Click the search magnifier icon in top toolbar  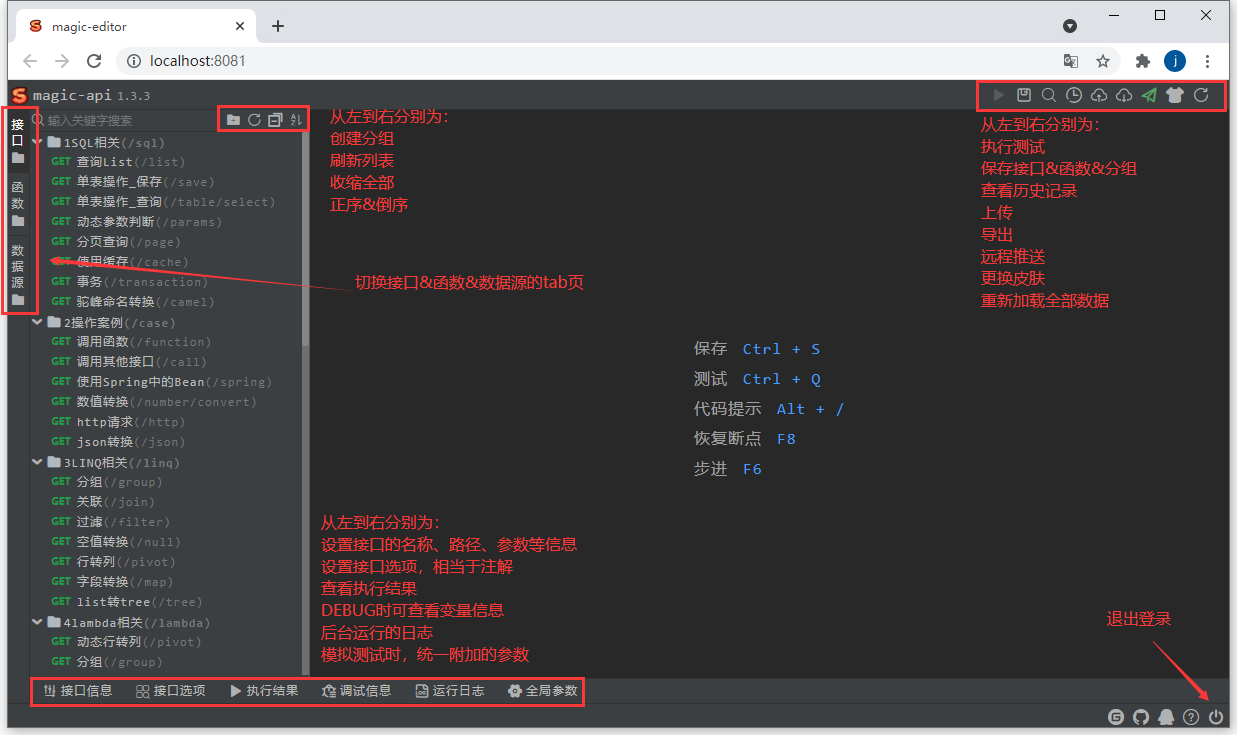[1048, 94]
